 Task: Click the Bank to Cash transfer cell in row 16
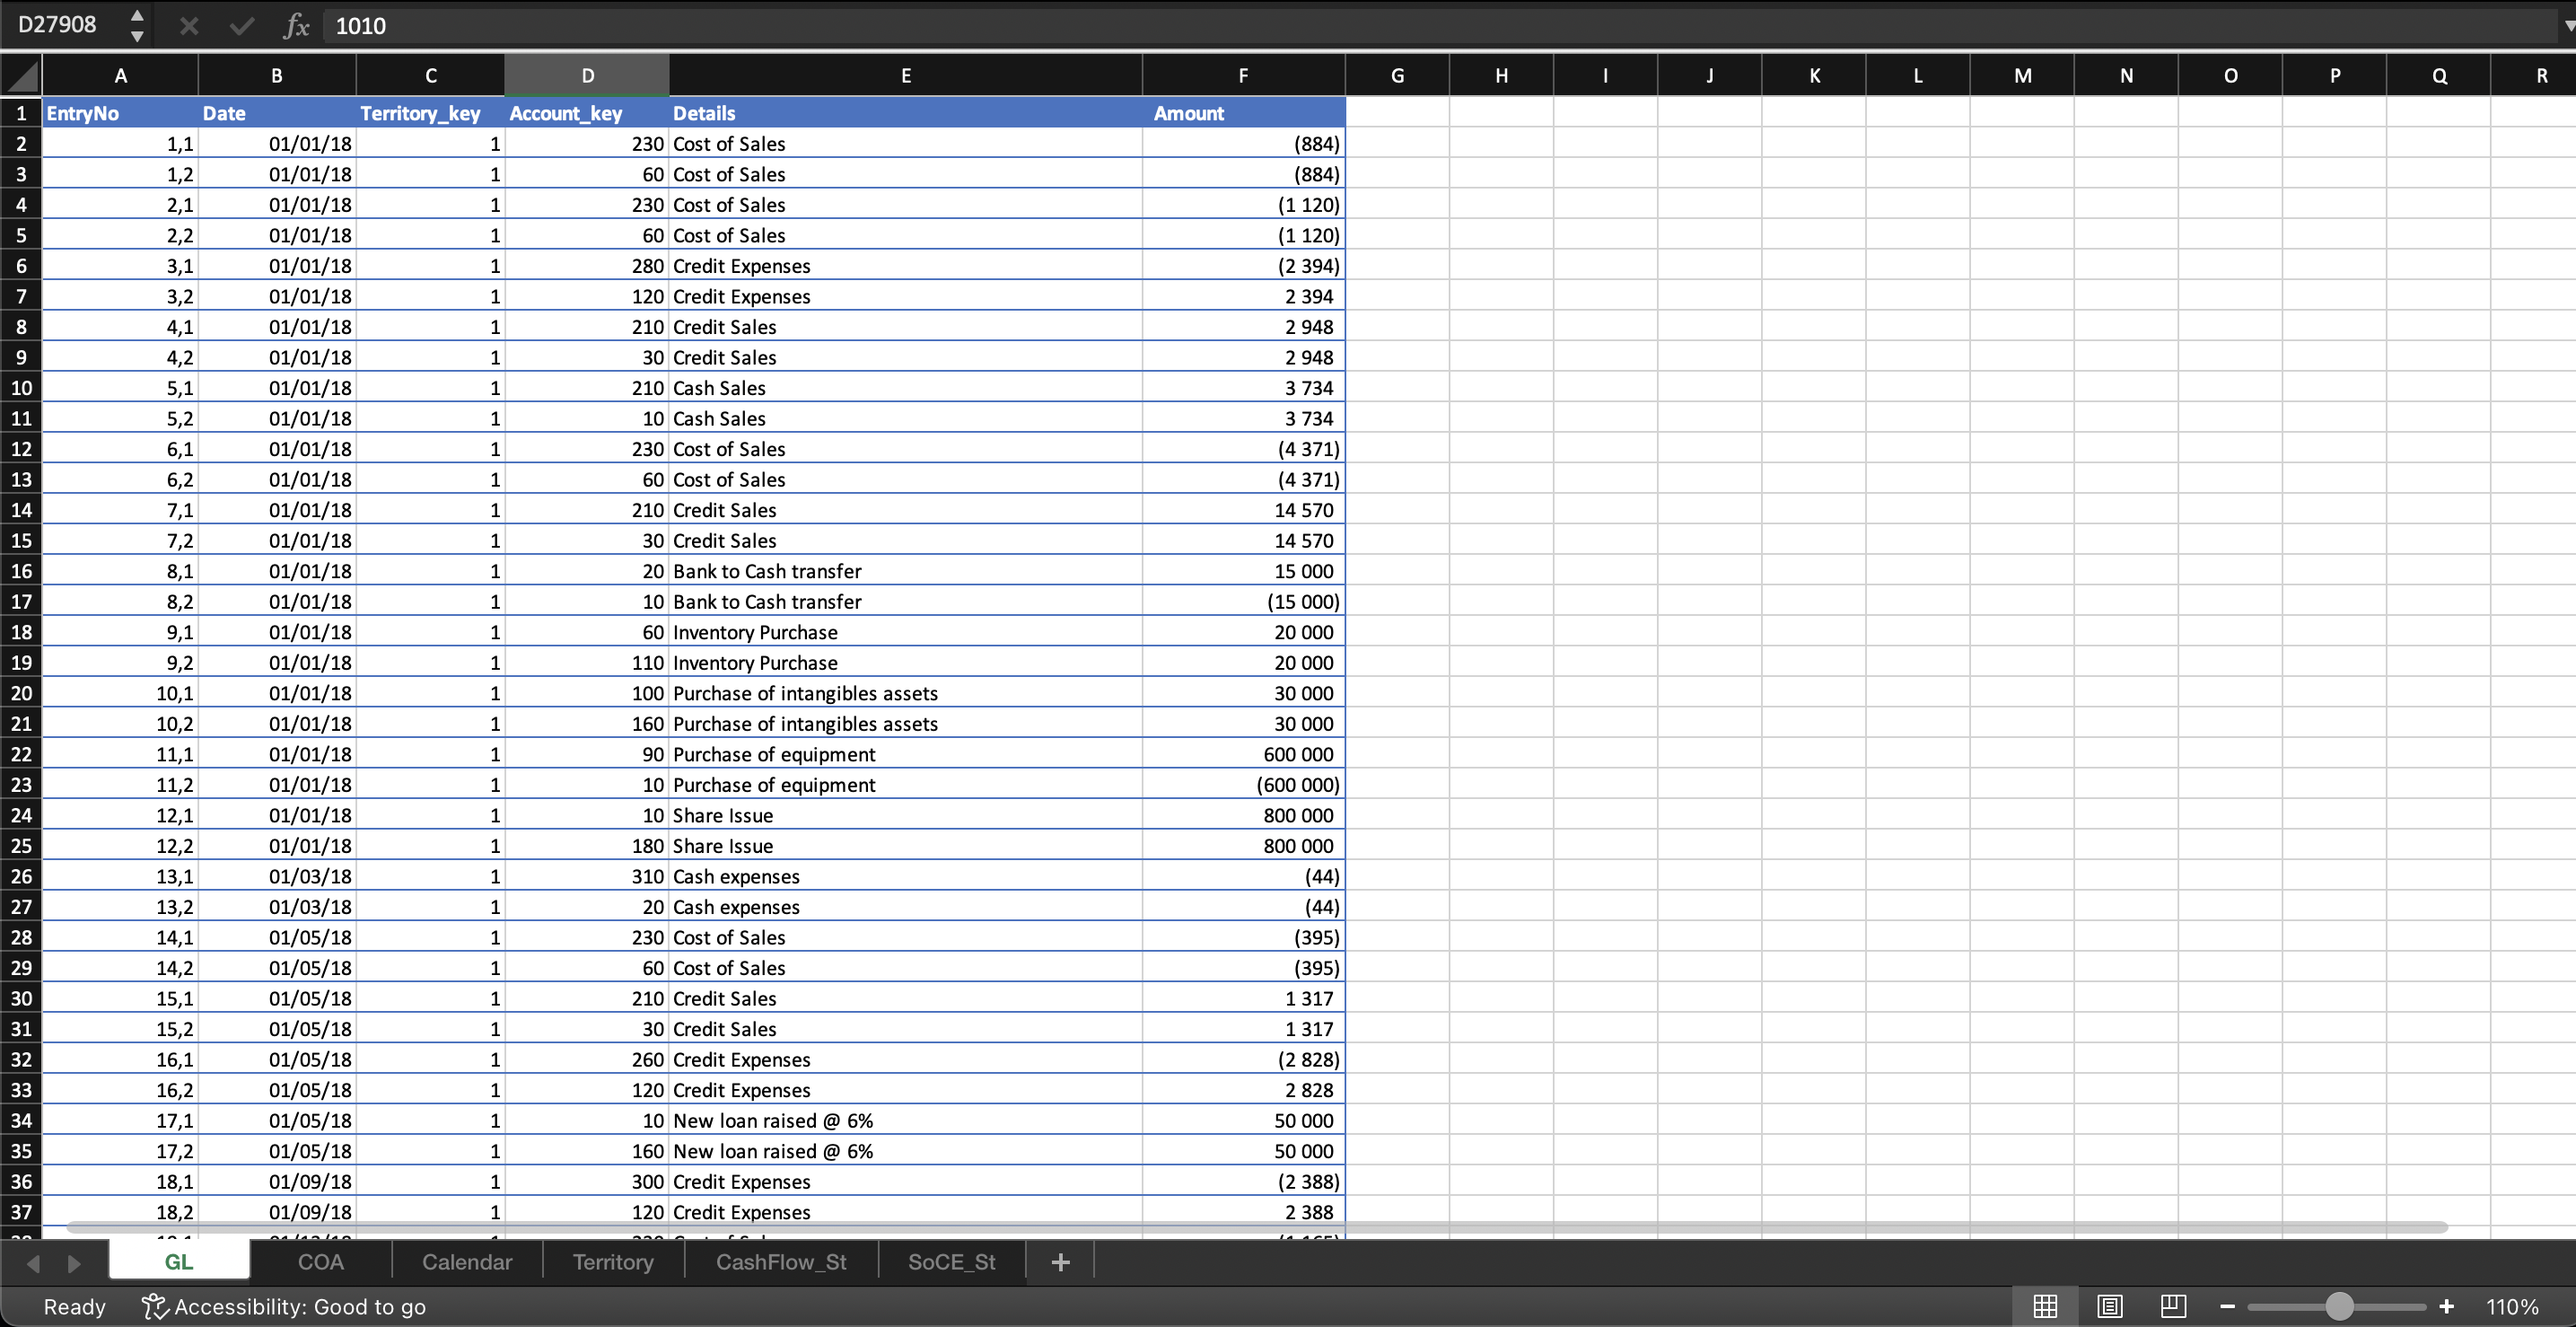905,571
